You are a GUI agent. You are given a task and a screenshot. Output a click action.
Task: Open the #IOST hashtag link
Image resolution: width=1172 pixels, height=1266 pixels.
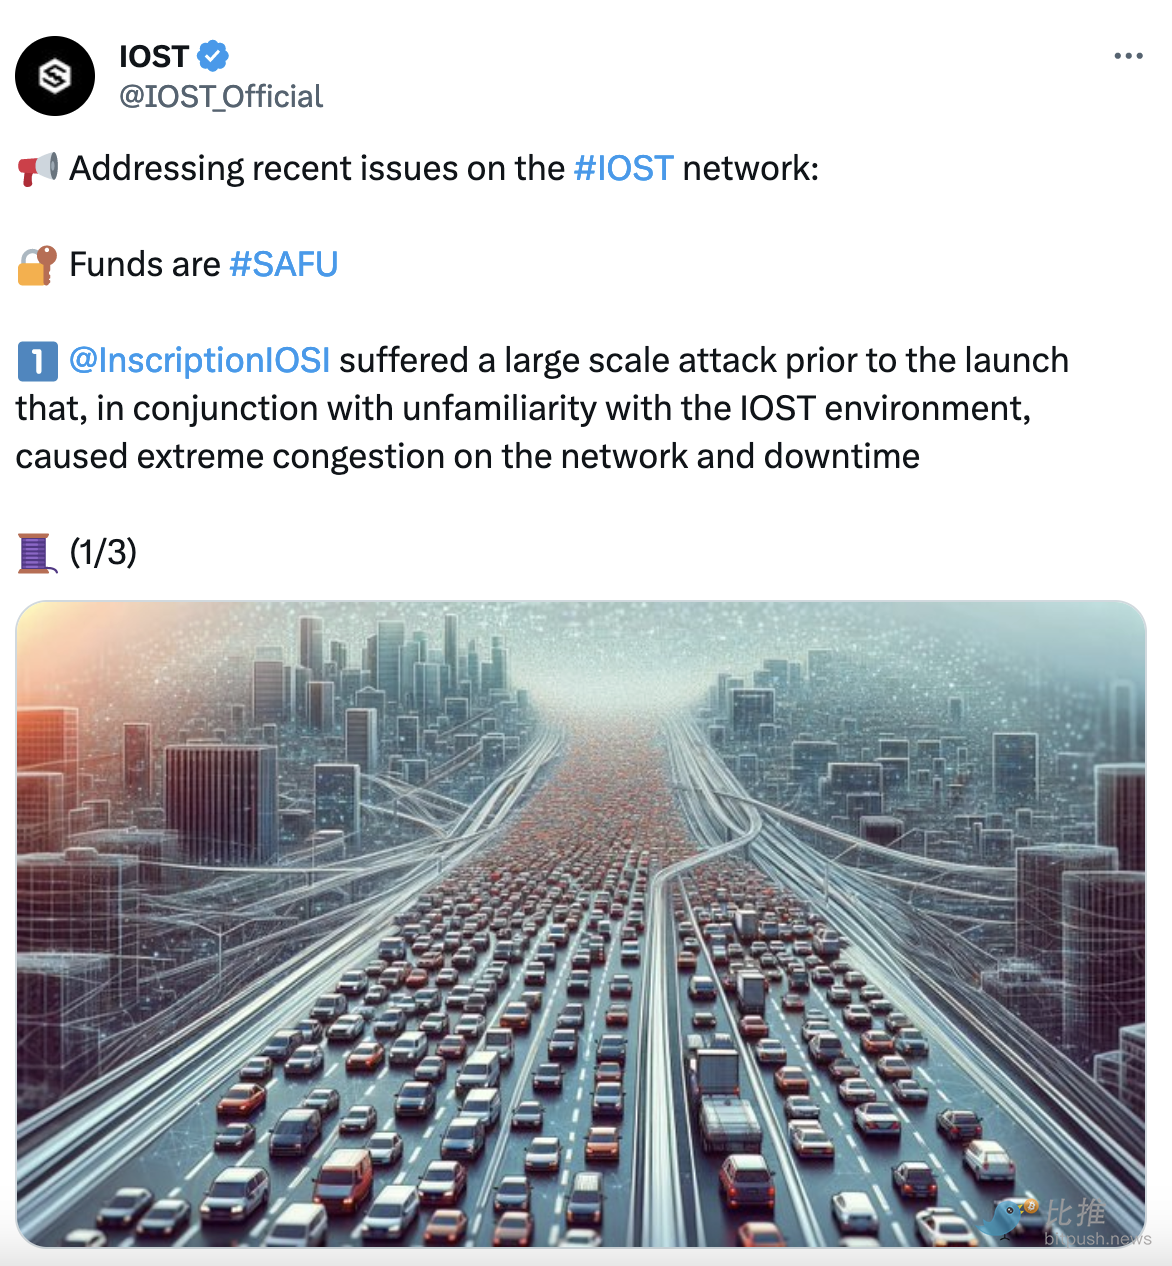pos(623,168)
